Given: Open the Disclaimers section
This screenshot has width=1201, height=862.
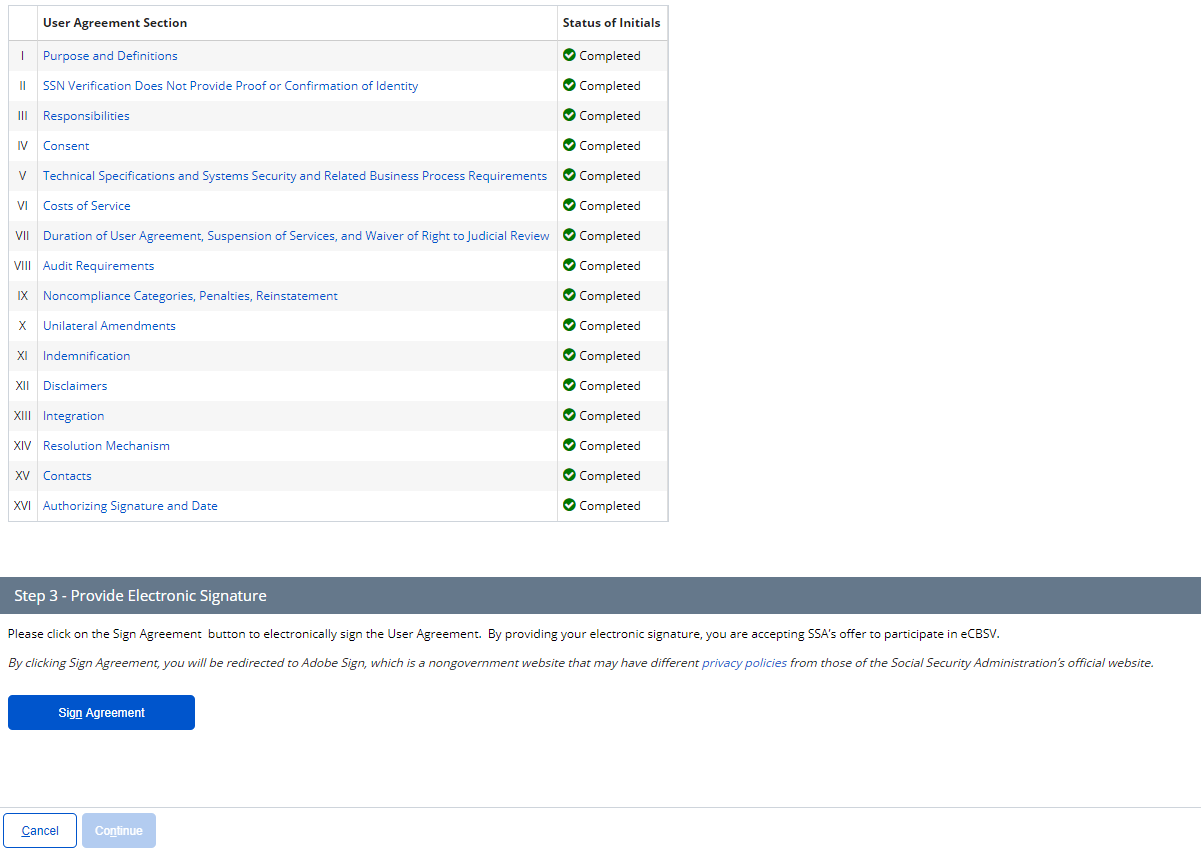Looking at the screenshot, I should click(x=75, y=386).
